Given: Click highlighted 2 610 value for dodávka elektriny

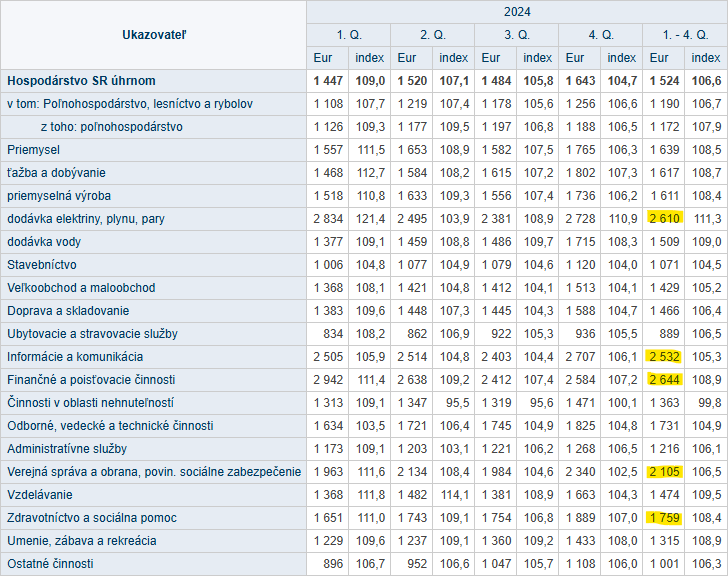Looking at the screenshot, I should pyautogui.click(x=665, y=219).
